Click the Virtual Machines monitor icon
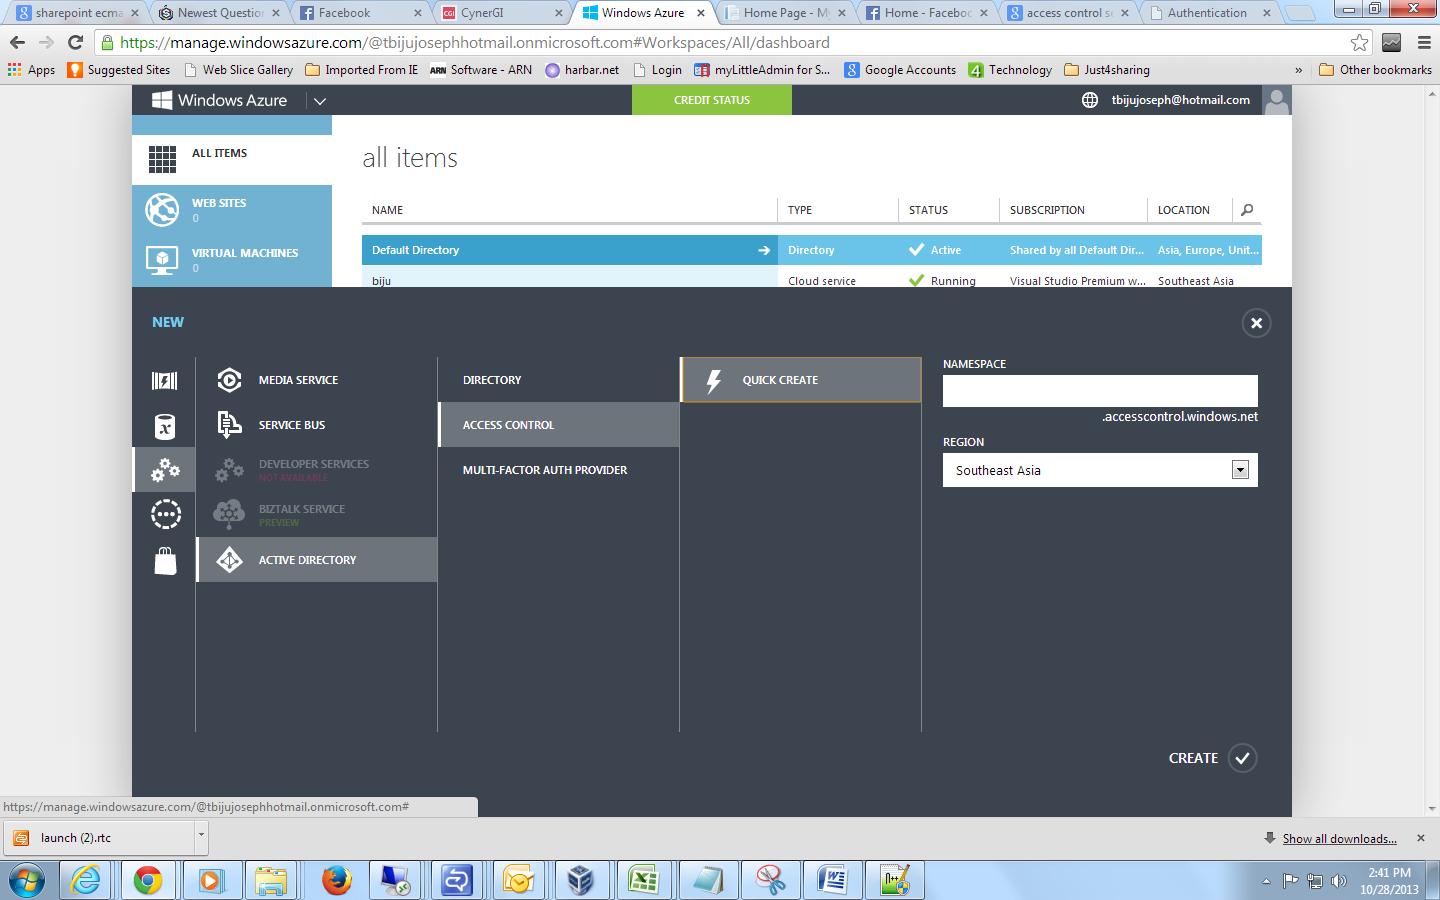 click(x=162, y=260)
